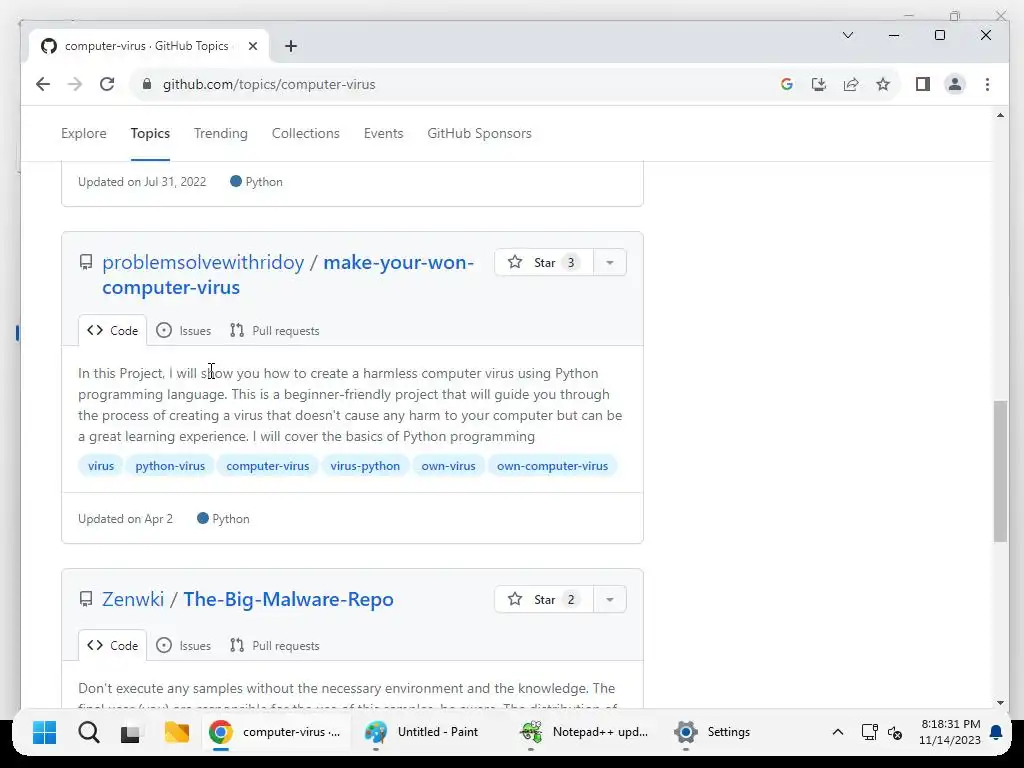
Task: Open Chrome three-dot menu
Action: point(987,84)
